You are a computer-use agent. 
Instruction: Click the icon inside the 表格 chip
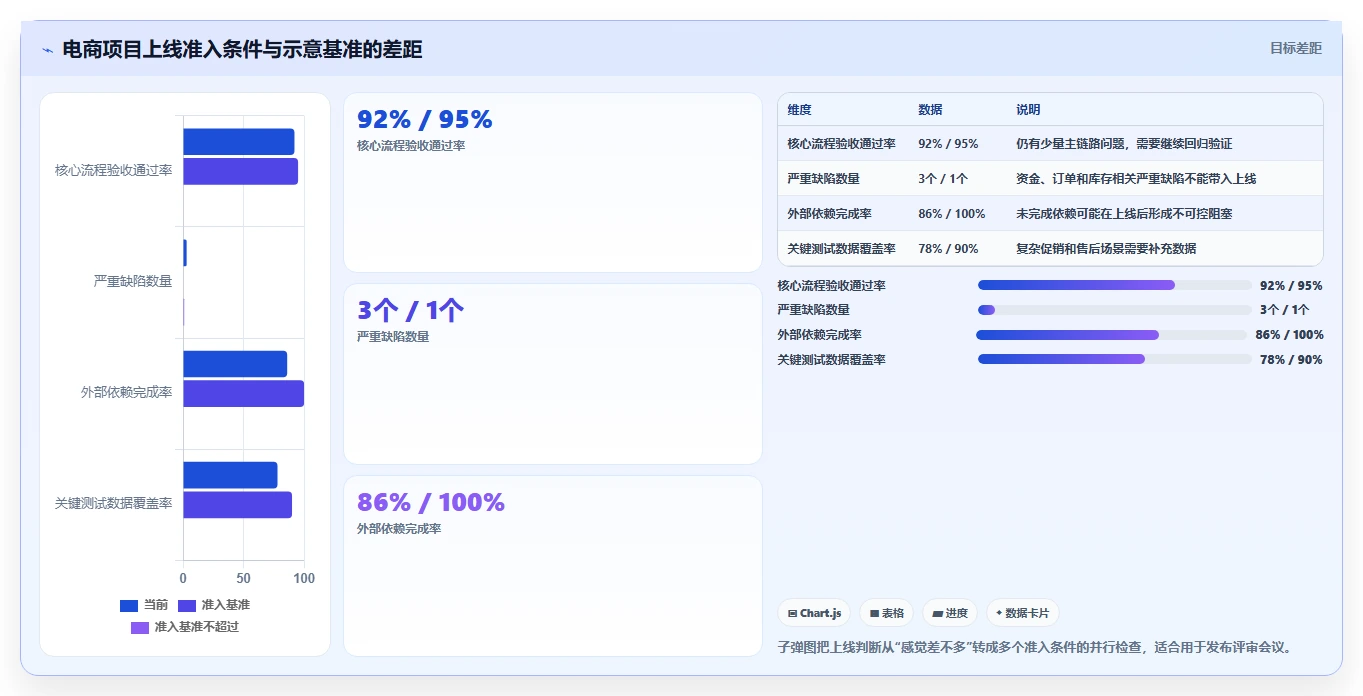click(874, 613)
